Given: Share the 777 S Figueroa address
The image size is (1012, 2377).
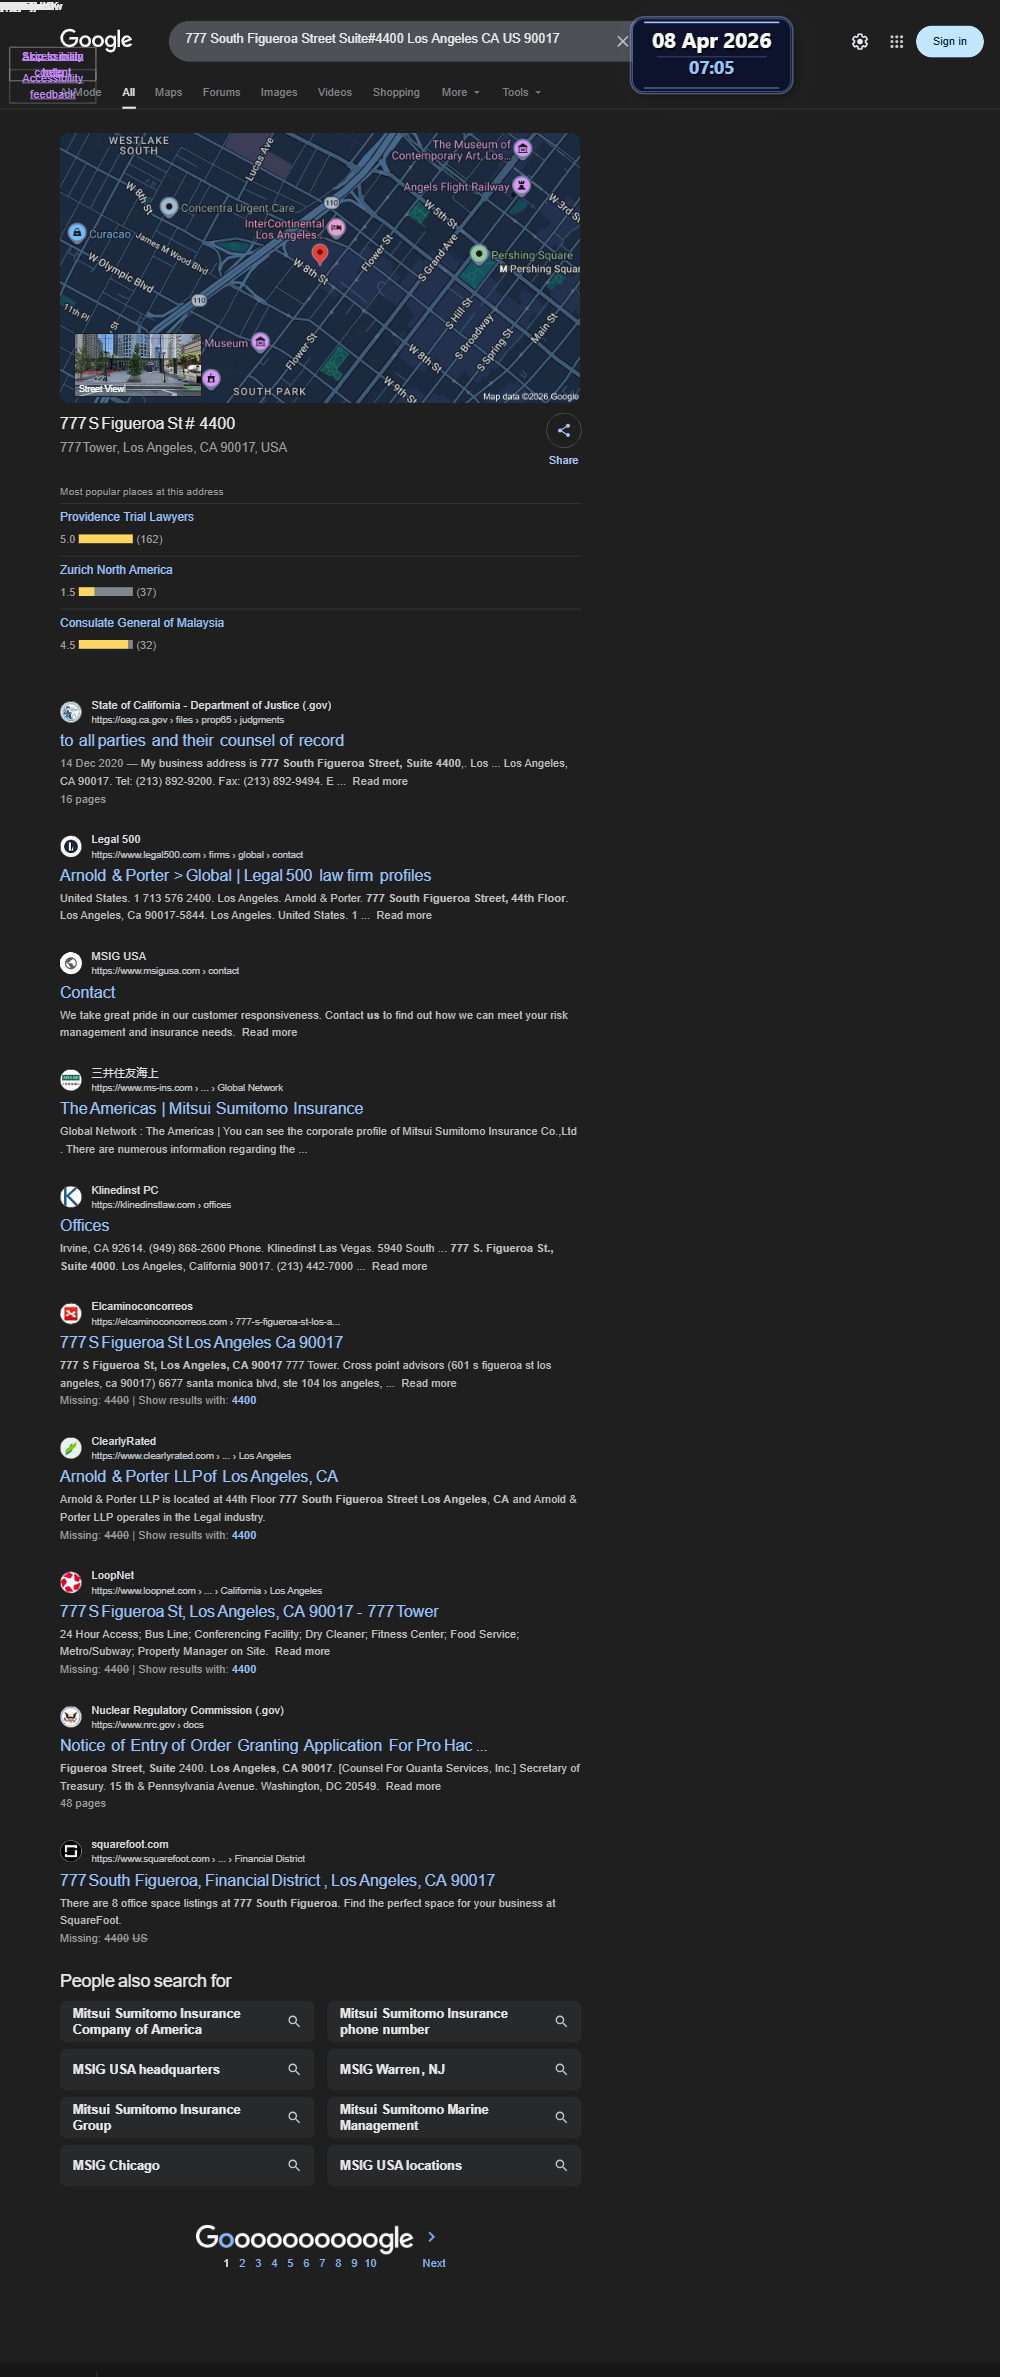Looking at the screenshot, I should (x=564, y=431).
